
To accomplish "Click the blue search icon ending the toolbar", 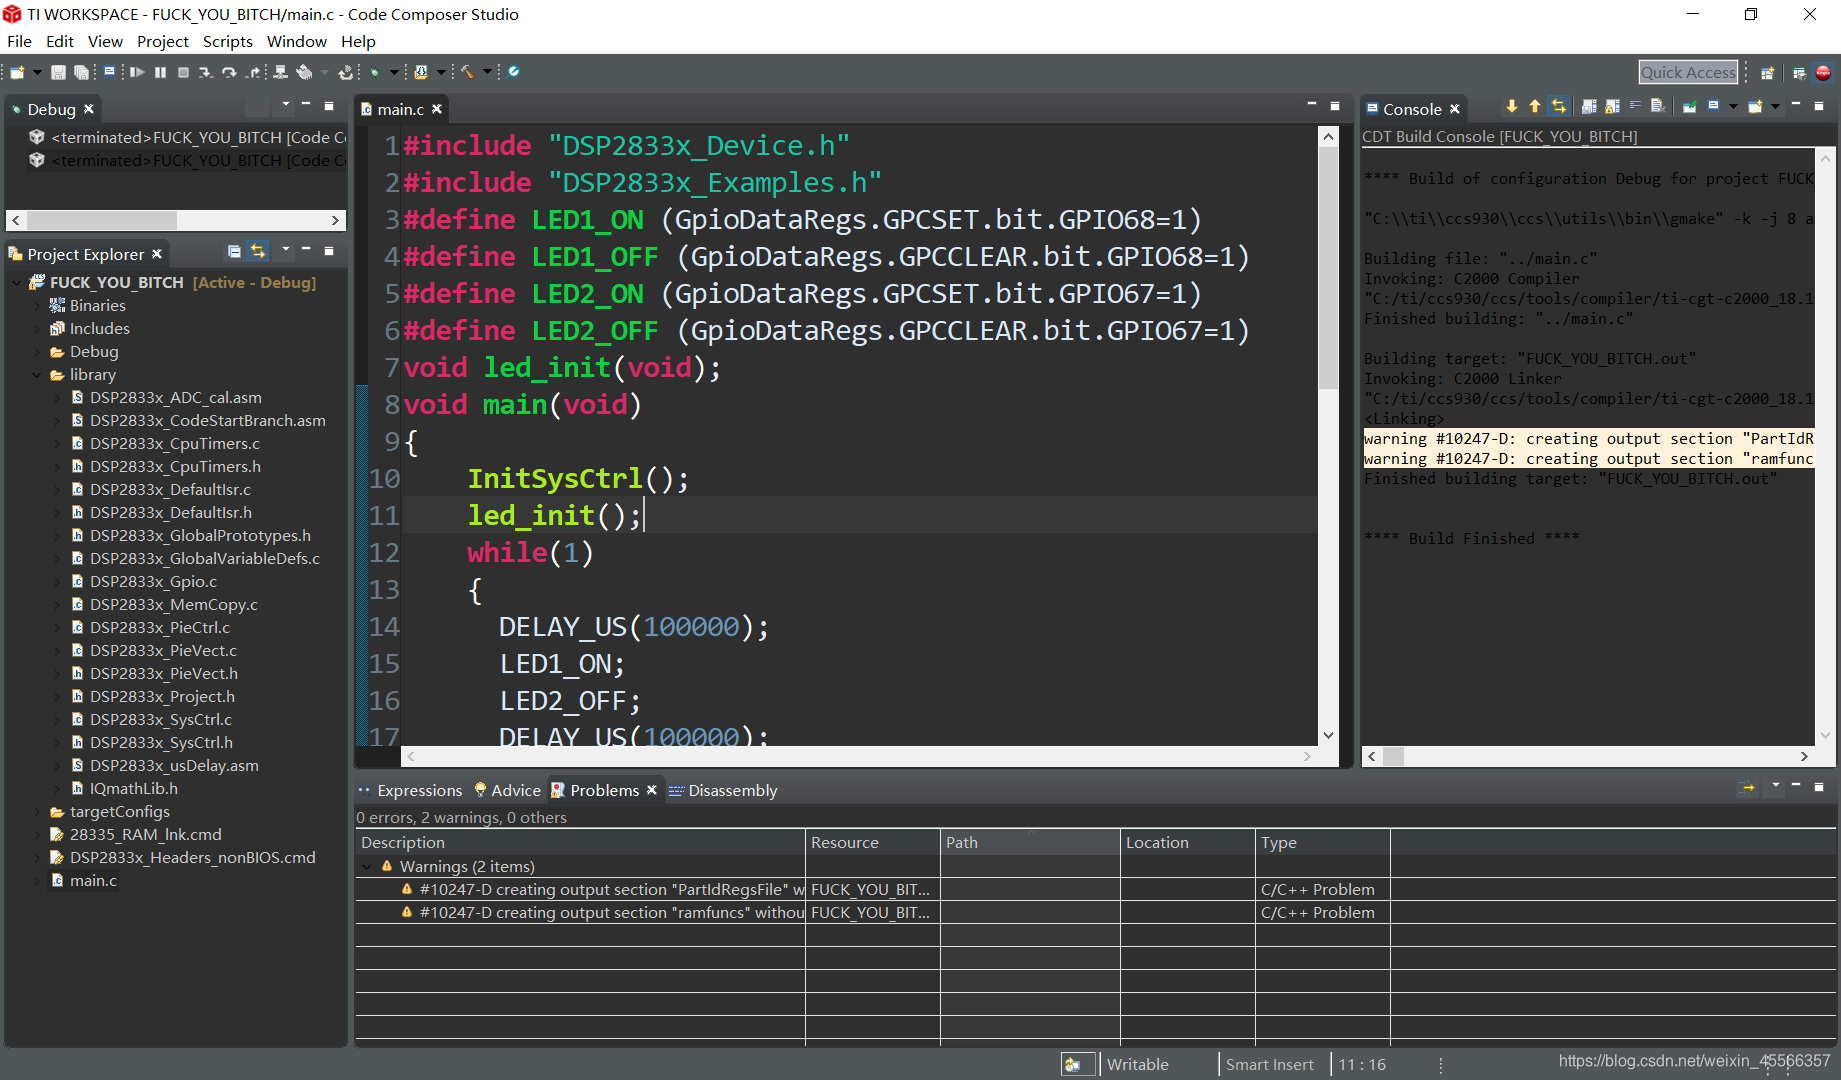I will 512,72.
